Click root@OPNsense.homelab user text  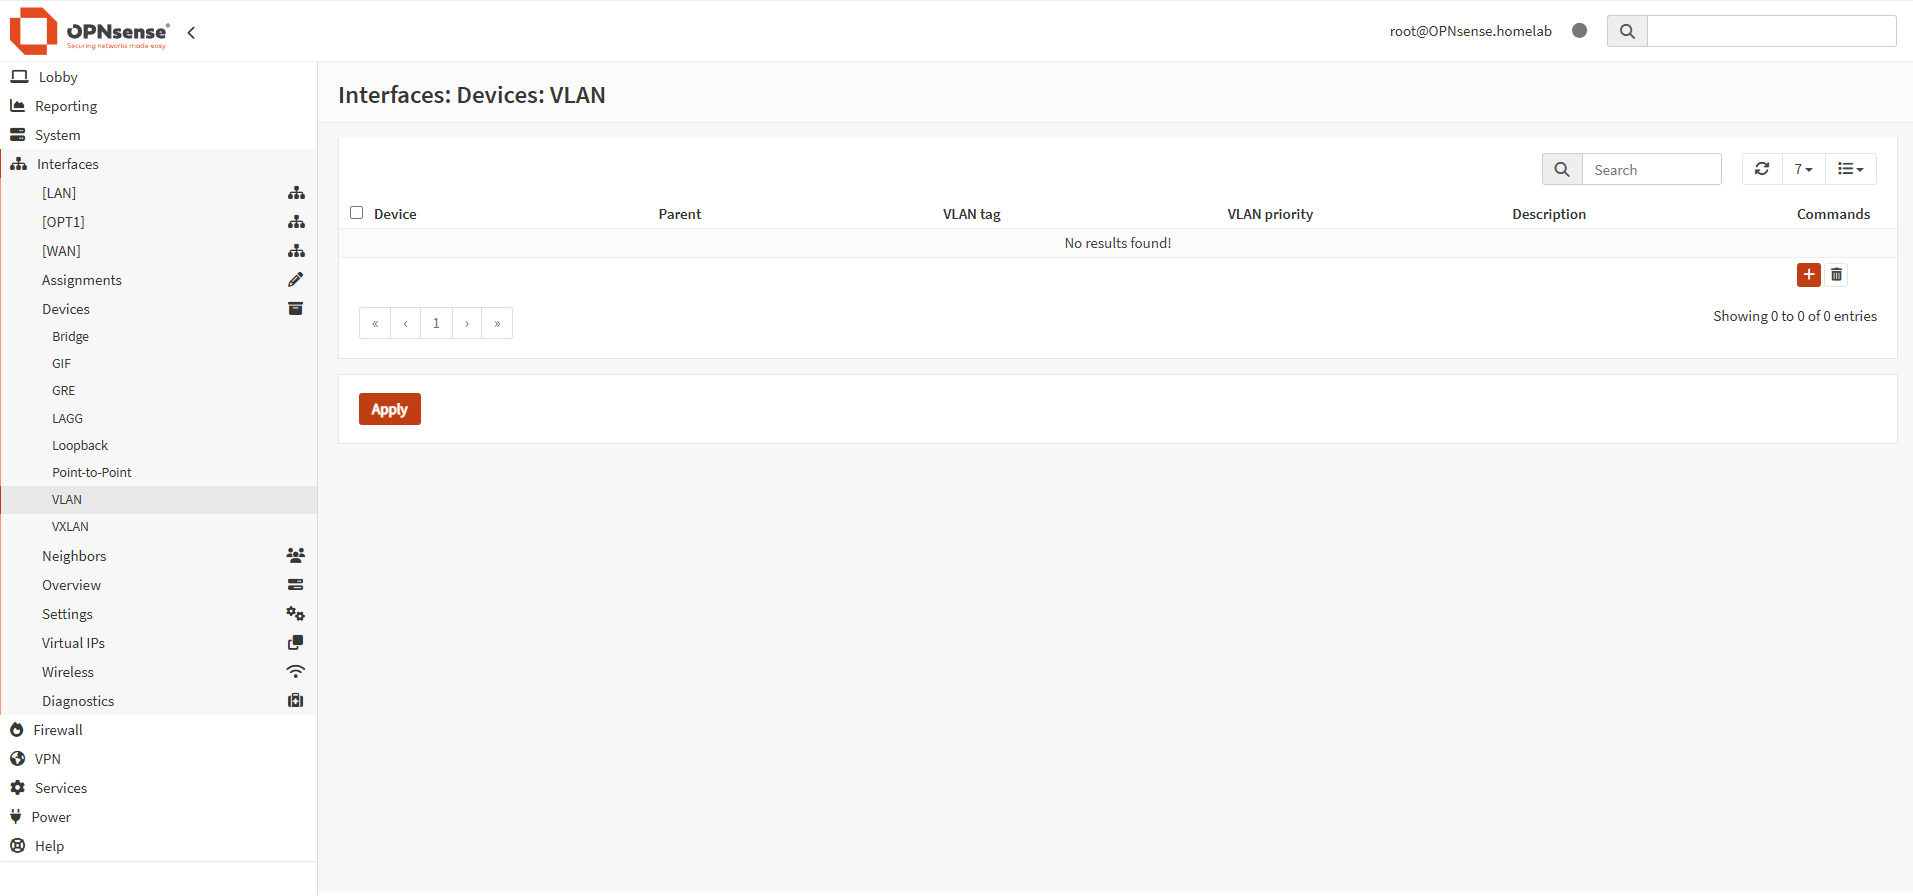coord(1470,31)
